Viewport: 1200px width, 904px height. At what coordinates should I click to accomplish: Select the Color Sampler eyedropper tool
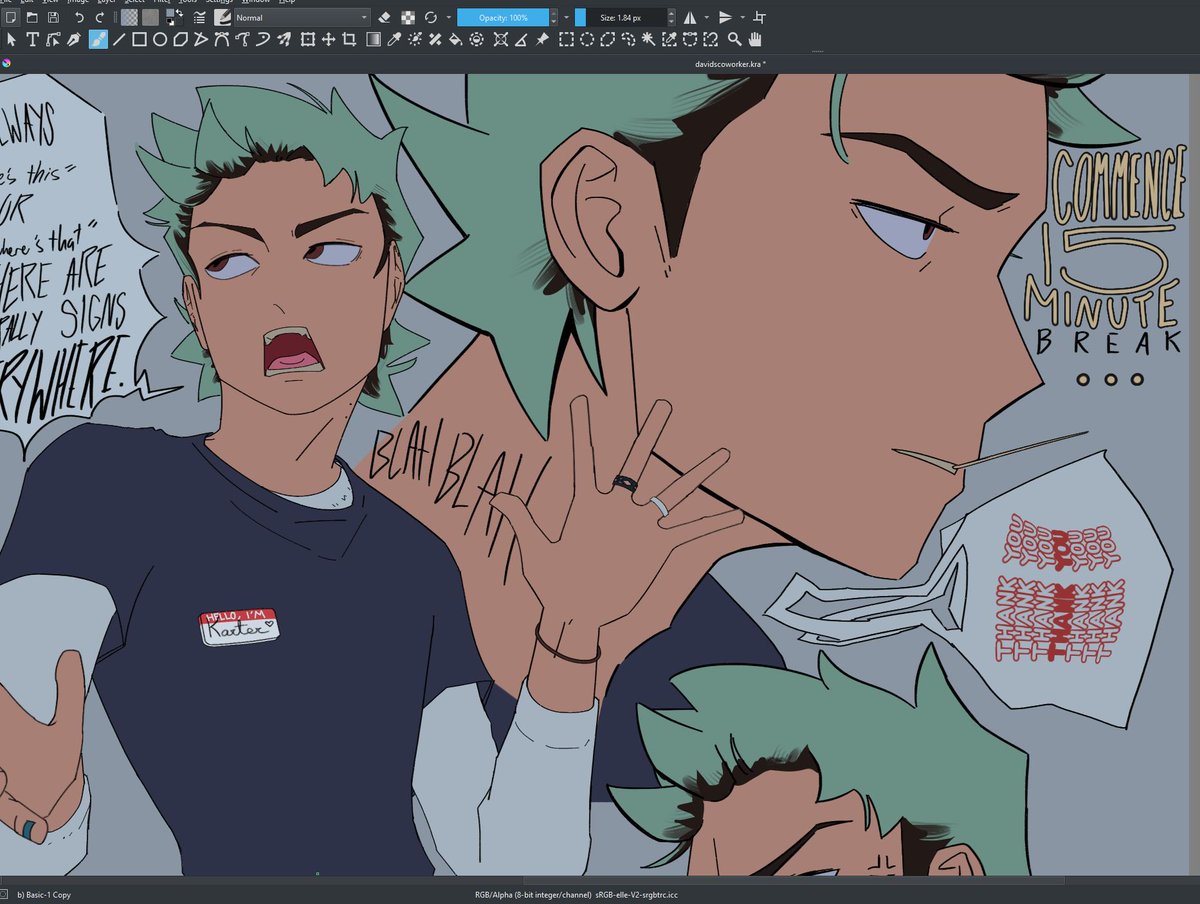point(394,40)
